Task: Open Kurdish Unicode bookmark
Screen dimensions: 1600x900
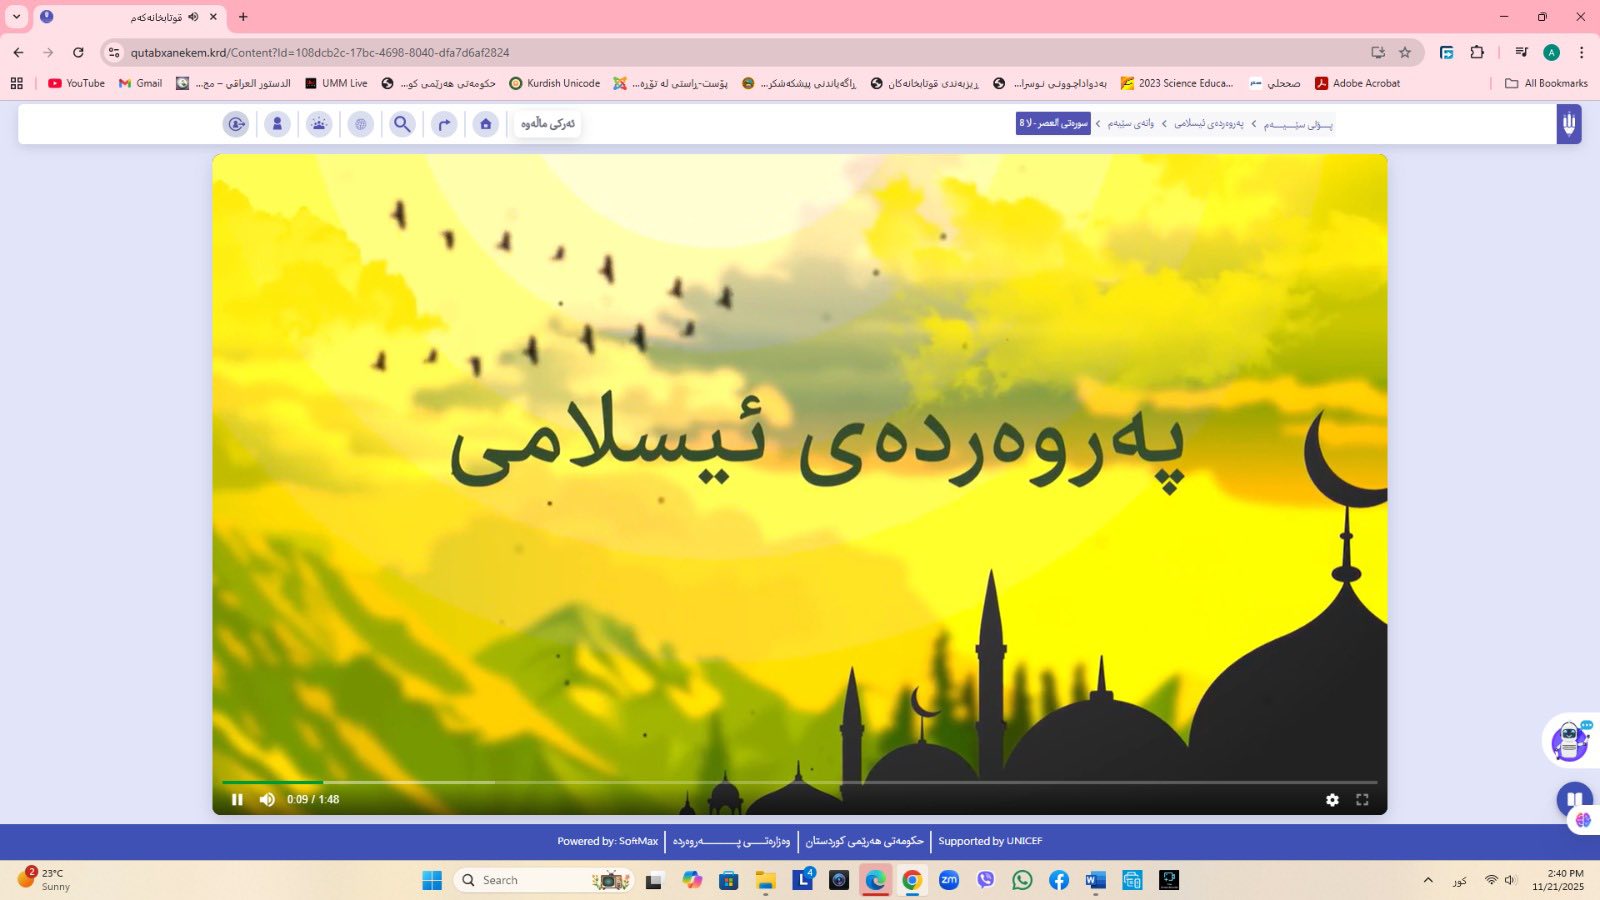Action: click(x=555, y=83)
